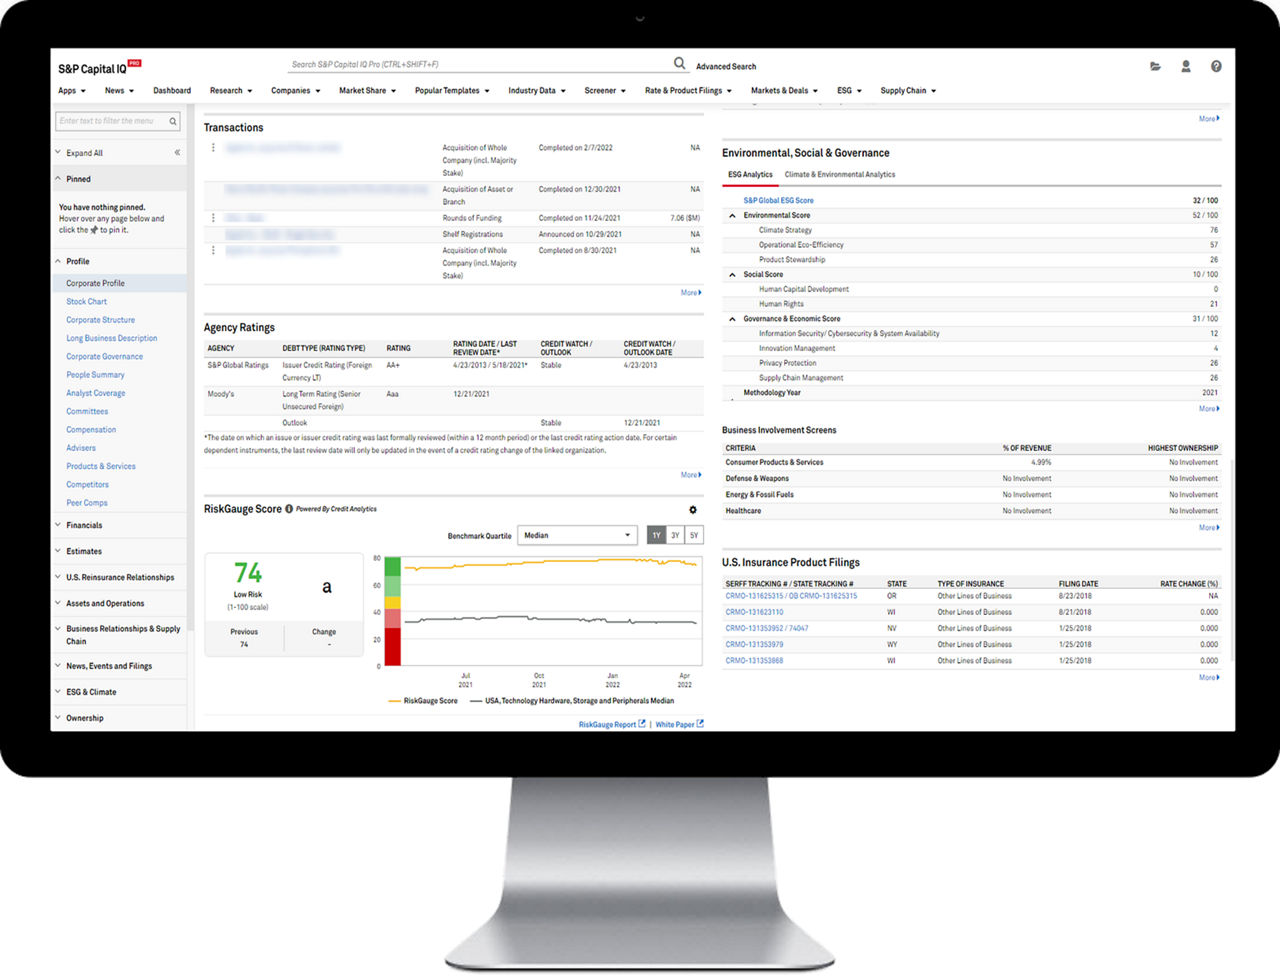1280x976 pixels.
Task: Select the 1Y chart range
Action: [656, 535]
